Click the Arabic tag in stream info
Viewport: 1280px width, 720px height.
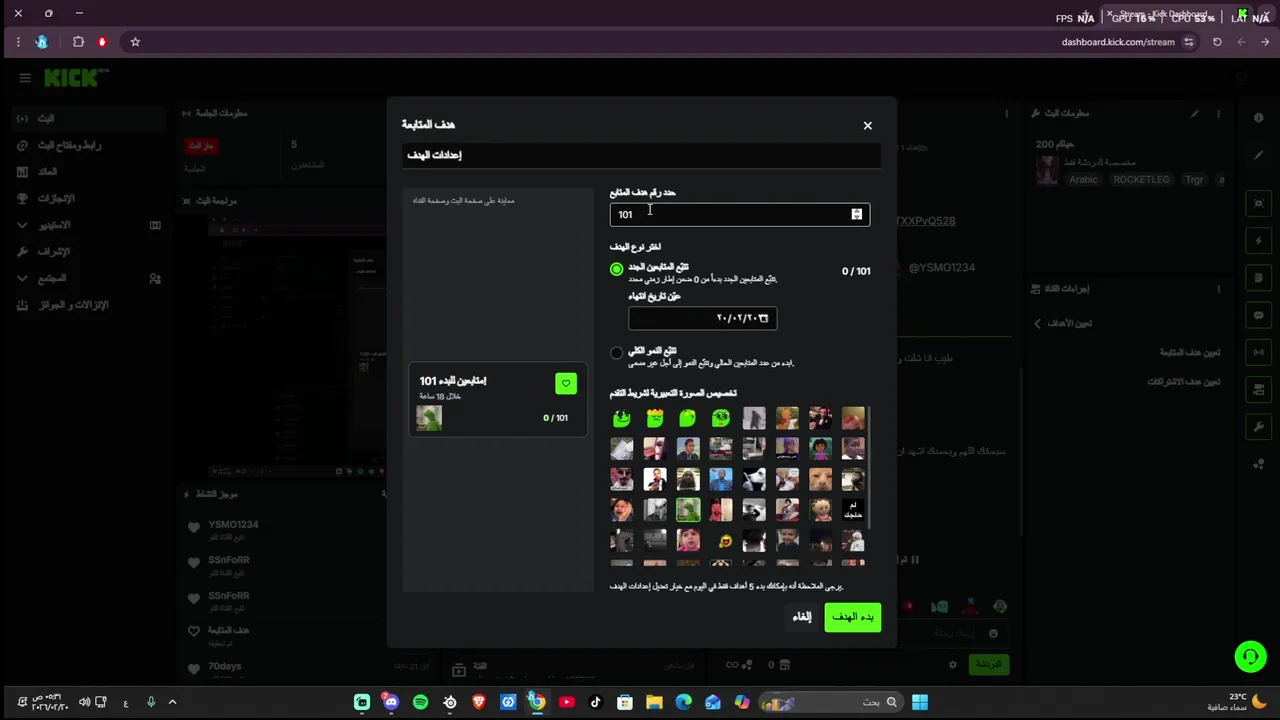1083,180
